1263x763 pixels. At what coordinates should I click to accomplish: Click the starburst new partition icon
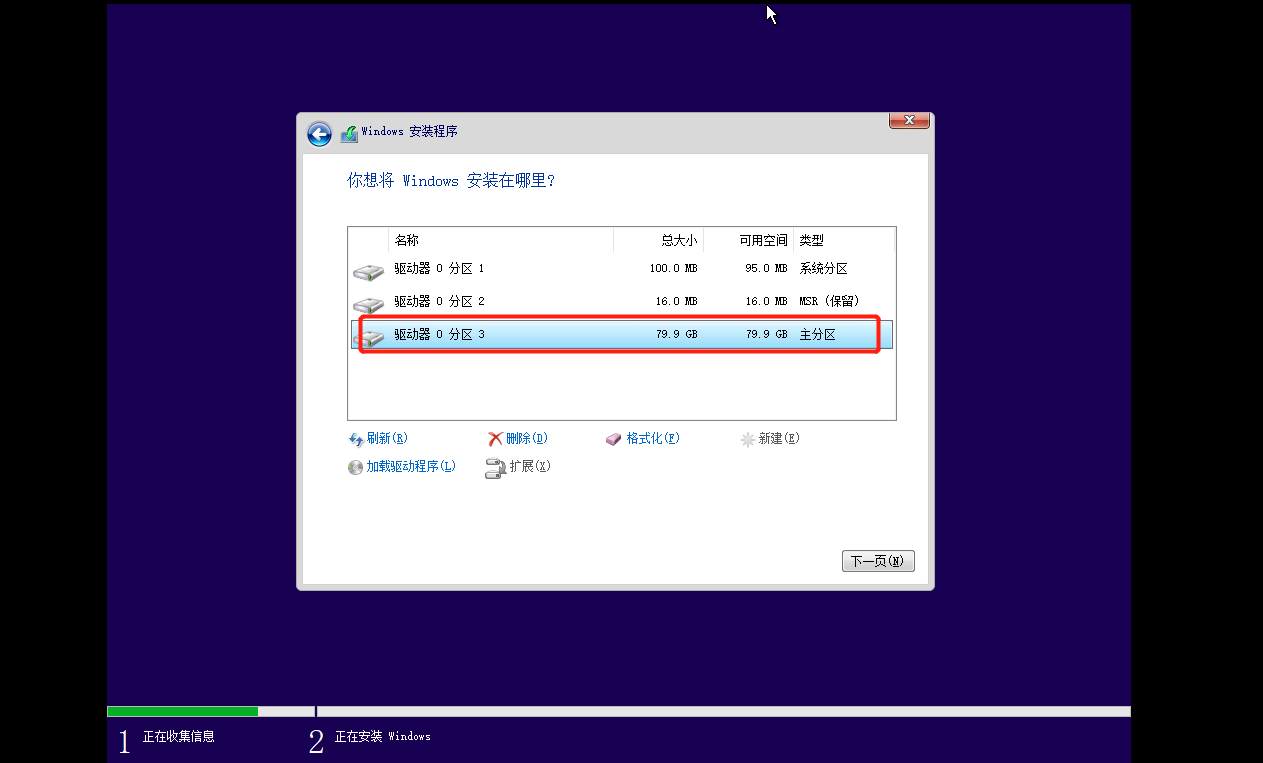click(747, 439)
